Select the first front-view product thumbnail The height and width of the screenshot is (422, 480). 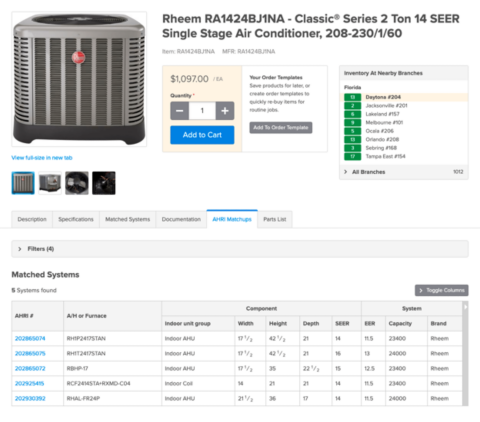pyautogui.click(x=23, y=183)
